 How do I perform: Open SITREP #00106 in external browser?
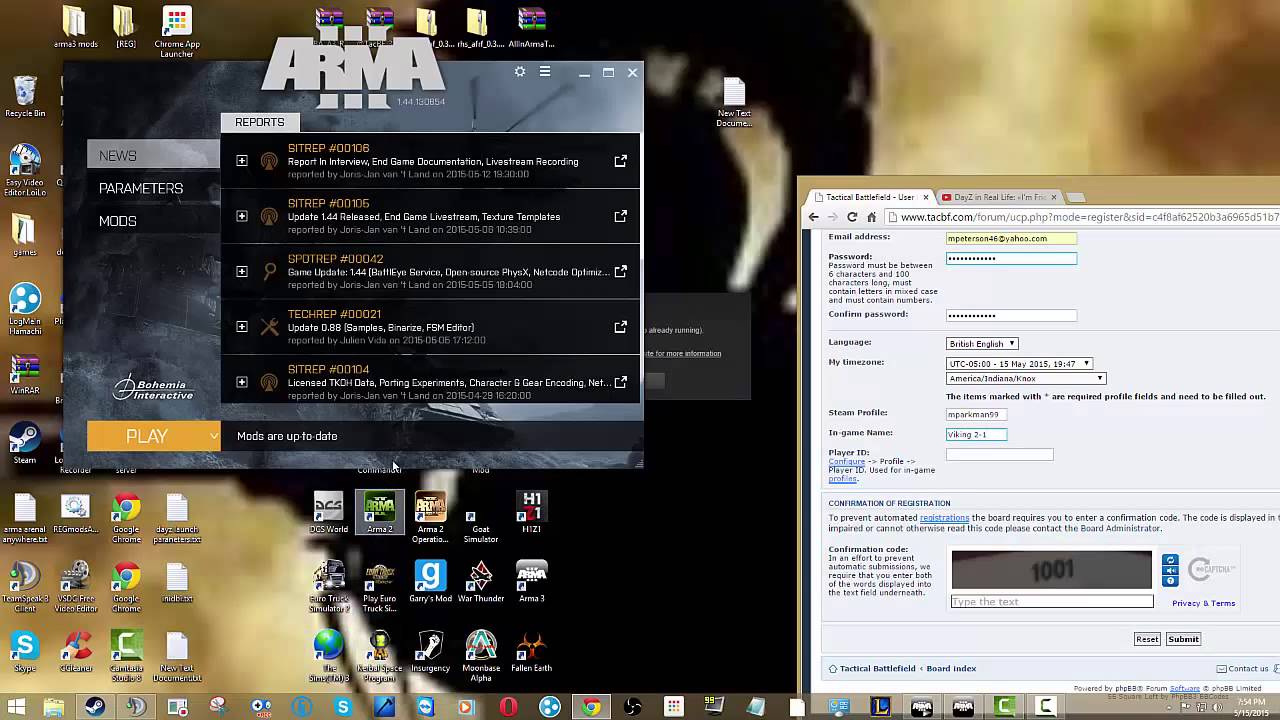tap(620, 161)
